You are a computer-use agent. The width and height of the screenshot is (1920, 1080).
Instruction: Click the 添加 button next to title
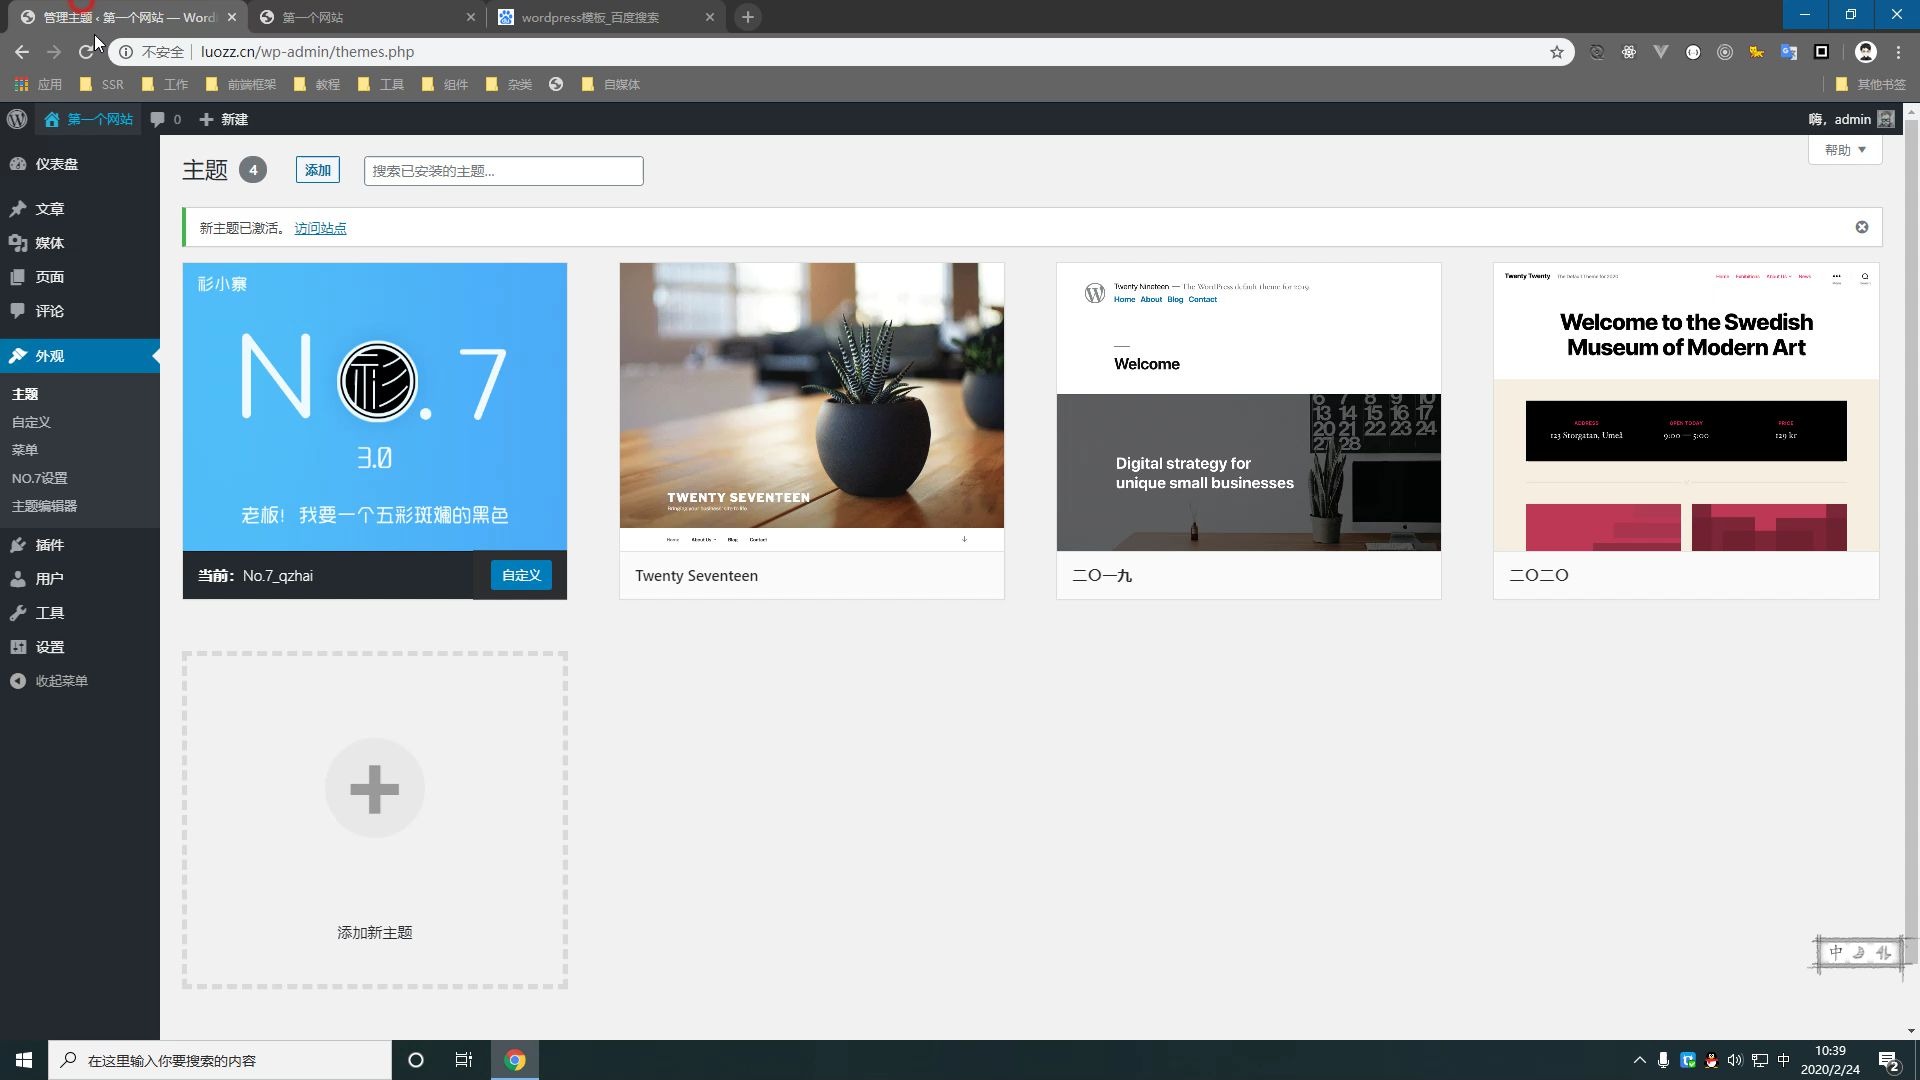[x=318, y=170]
